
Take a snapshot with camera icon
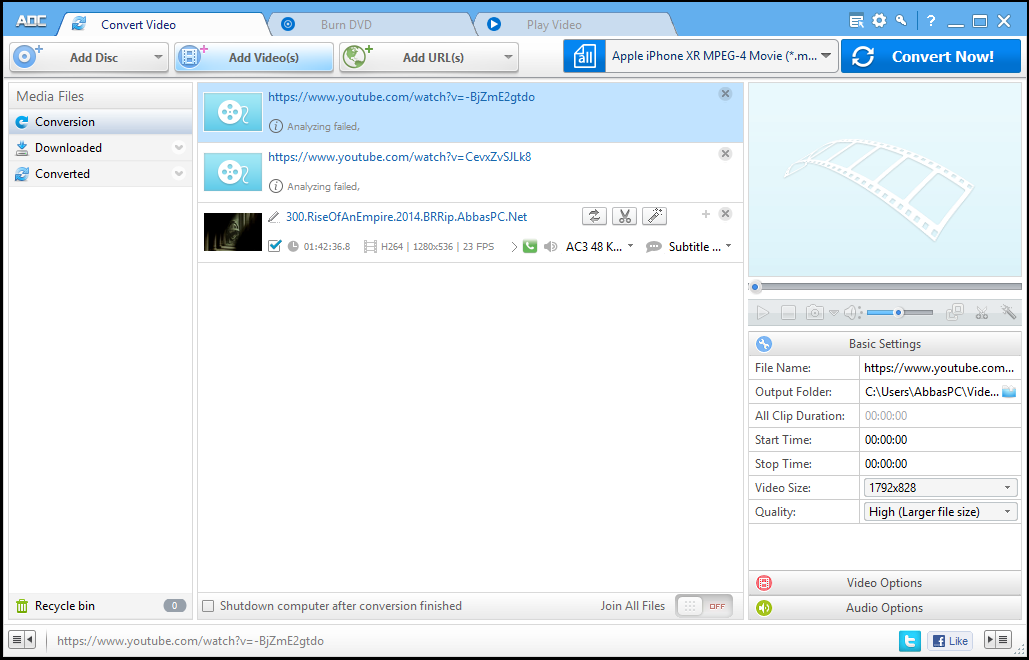(x=814, y=313)
